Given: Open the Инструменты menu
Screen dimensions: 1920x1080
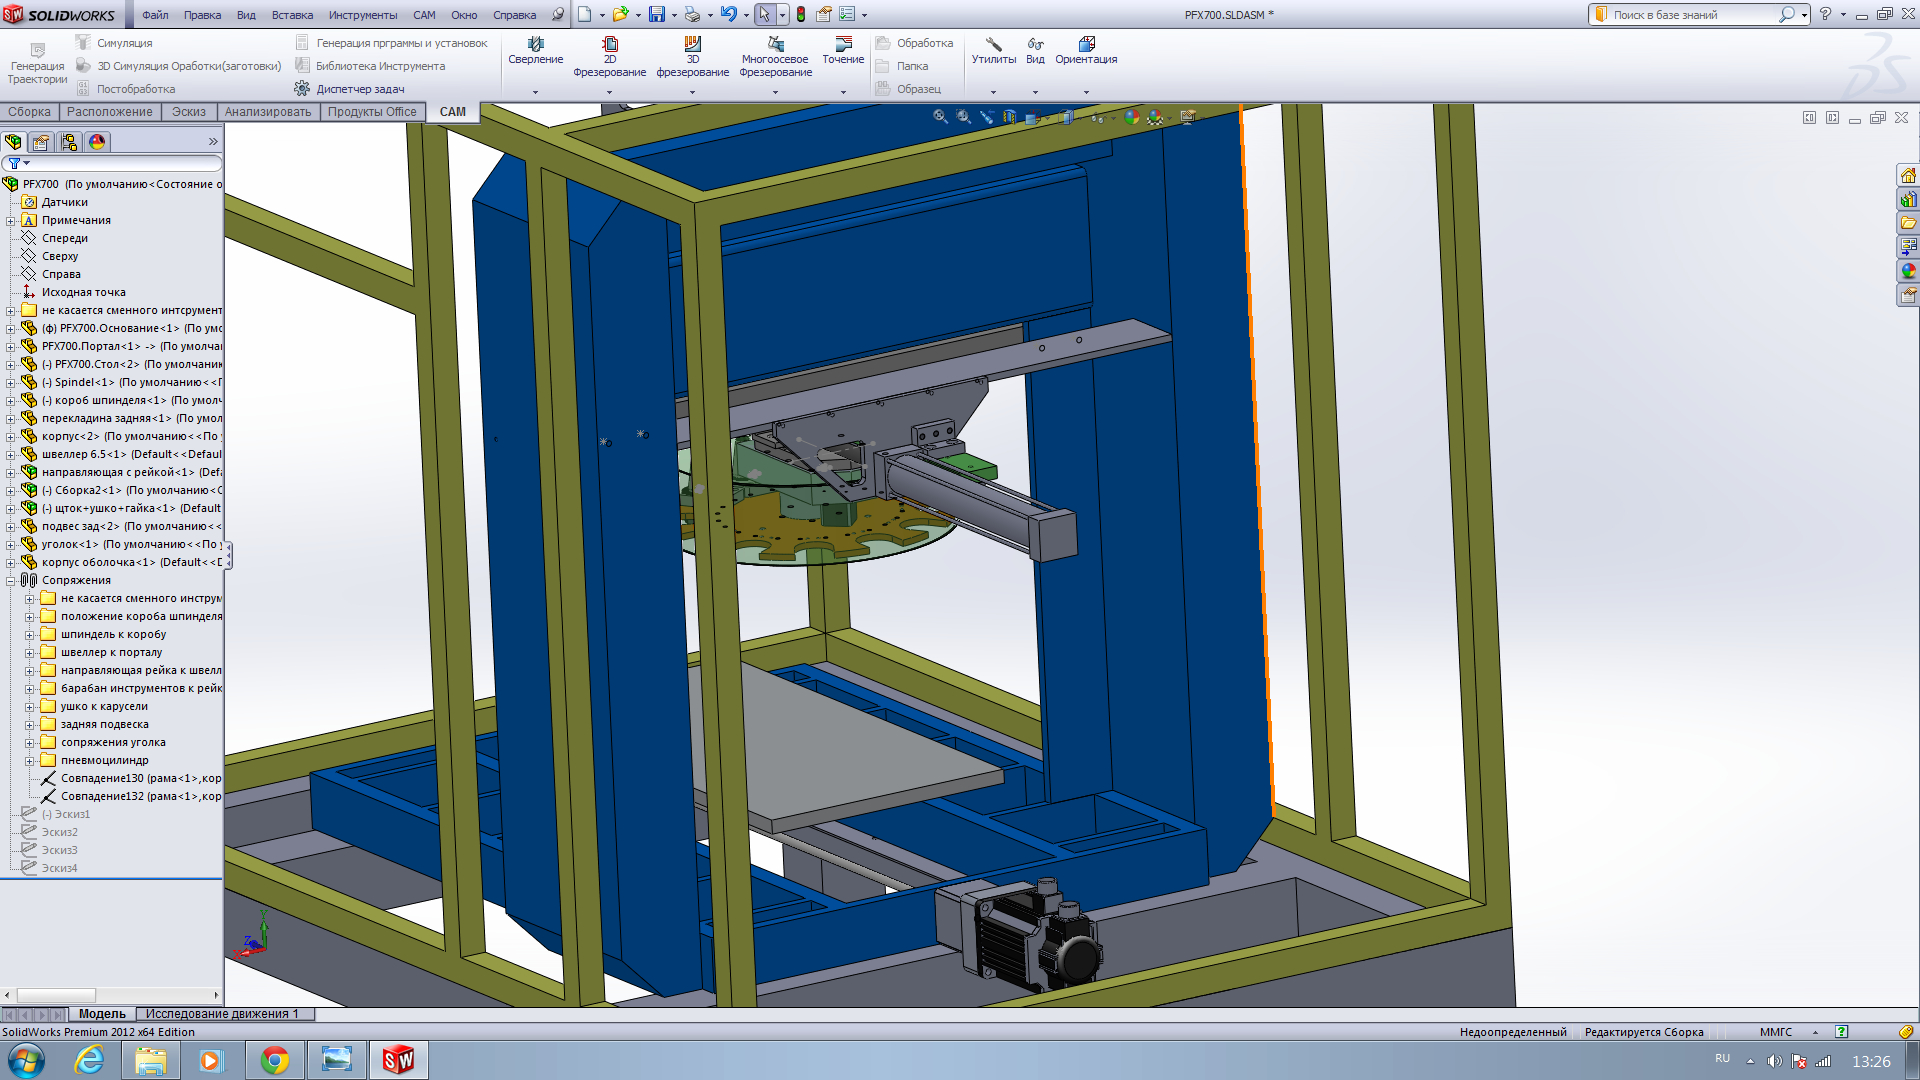Looking at the screenshot, I should pos(362,15).
